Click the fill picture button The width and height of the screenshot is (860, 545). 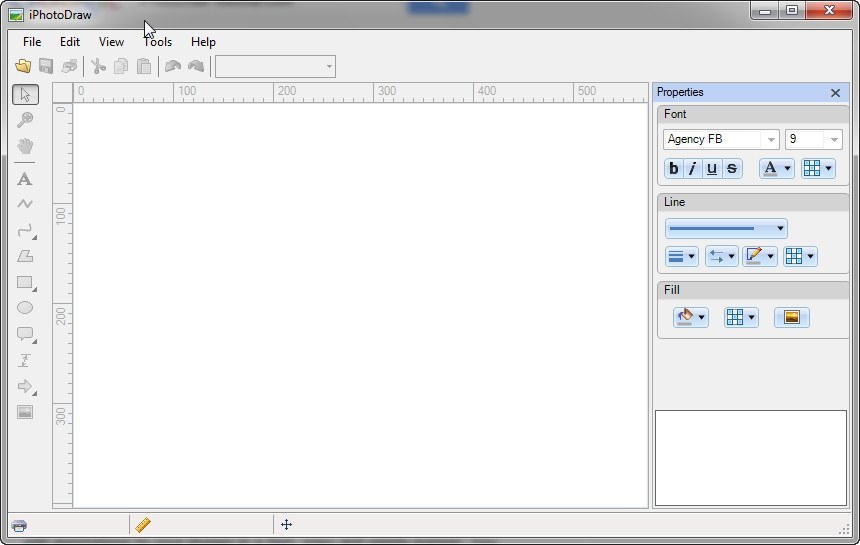point(791,317)
